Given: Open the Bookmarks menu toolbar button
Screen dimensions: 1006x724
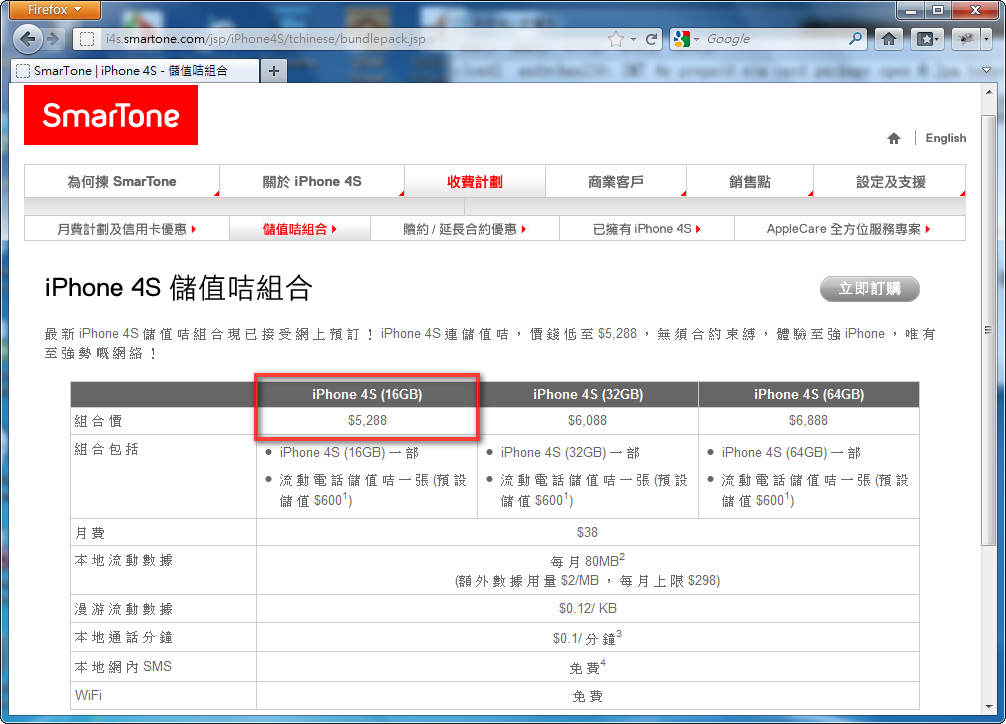Looking at the screenshot, I should 926,39.
